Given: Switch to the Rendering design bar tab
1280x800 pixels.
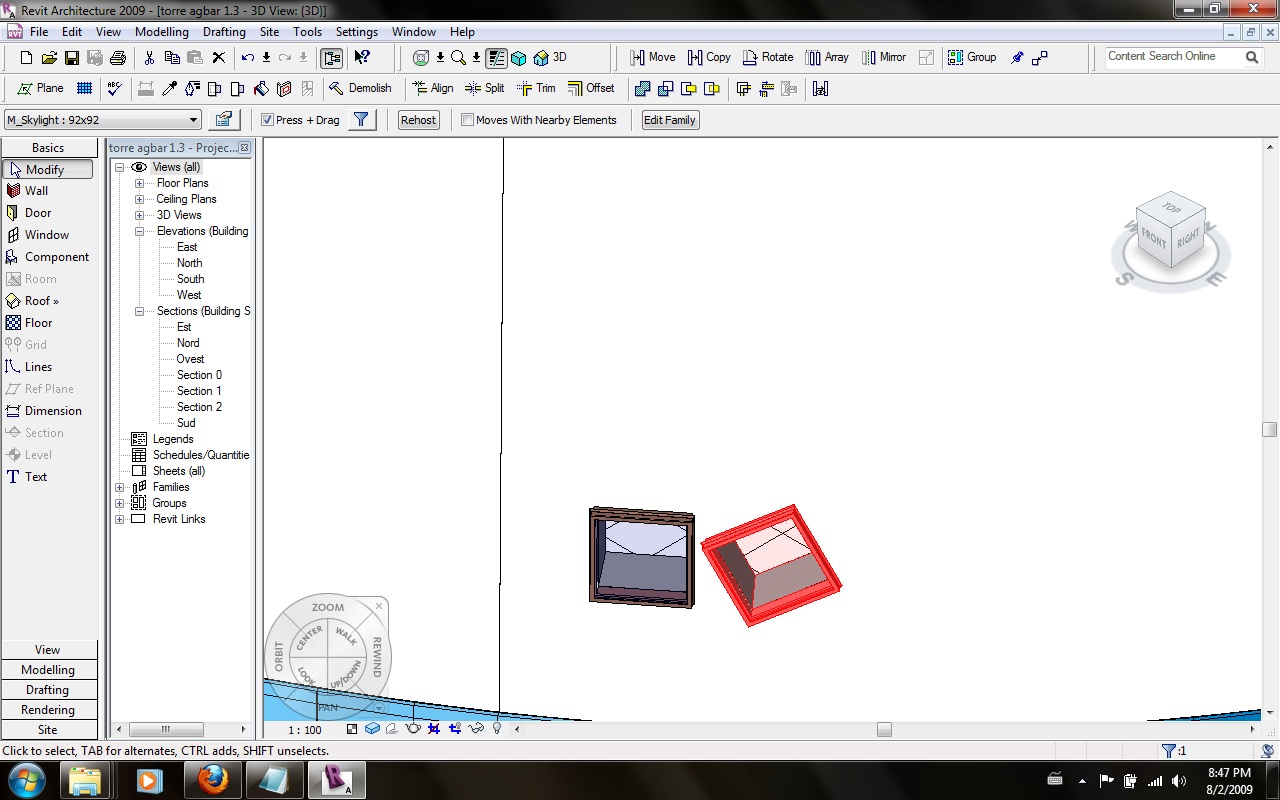Looking at the screenshot, I should click(48, 710).
